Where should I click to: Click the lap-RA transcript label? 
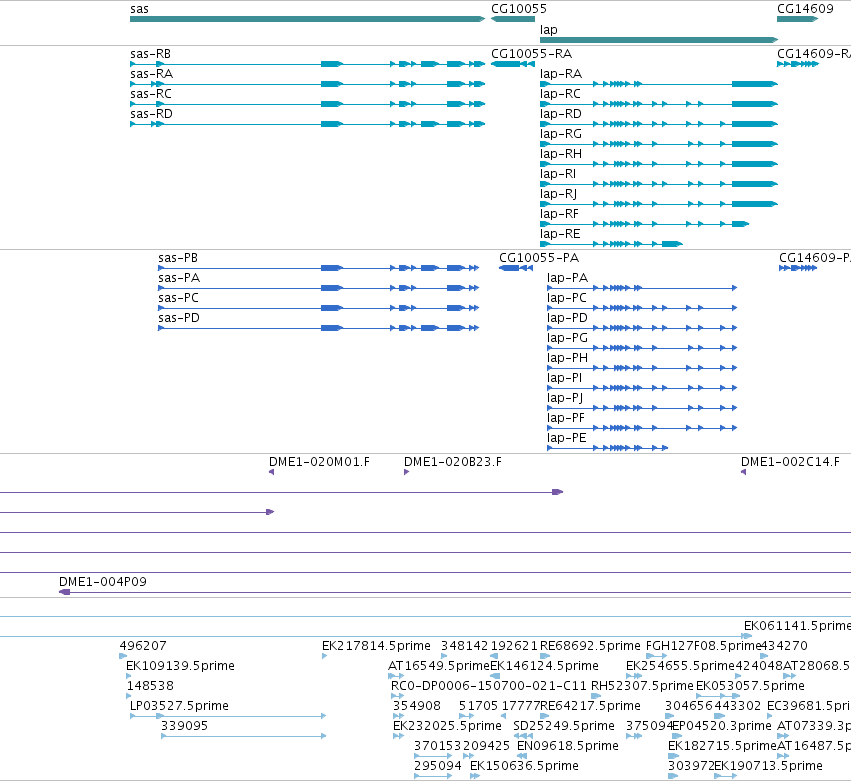(x=561, y=74)
